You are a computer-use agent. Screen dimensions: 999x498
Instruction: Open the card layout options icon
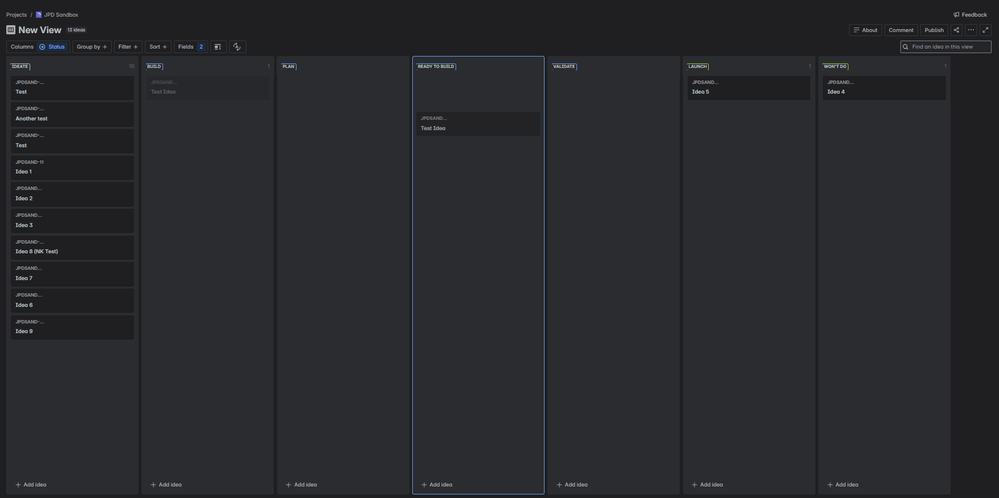pyautogui.click(x=218, y=46)
